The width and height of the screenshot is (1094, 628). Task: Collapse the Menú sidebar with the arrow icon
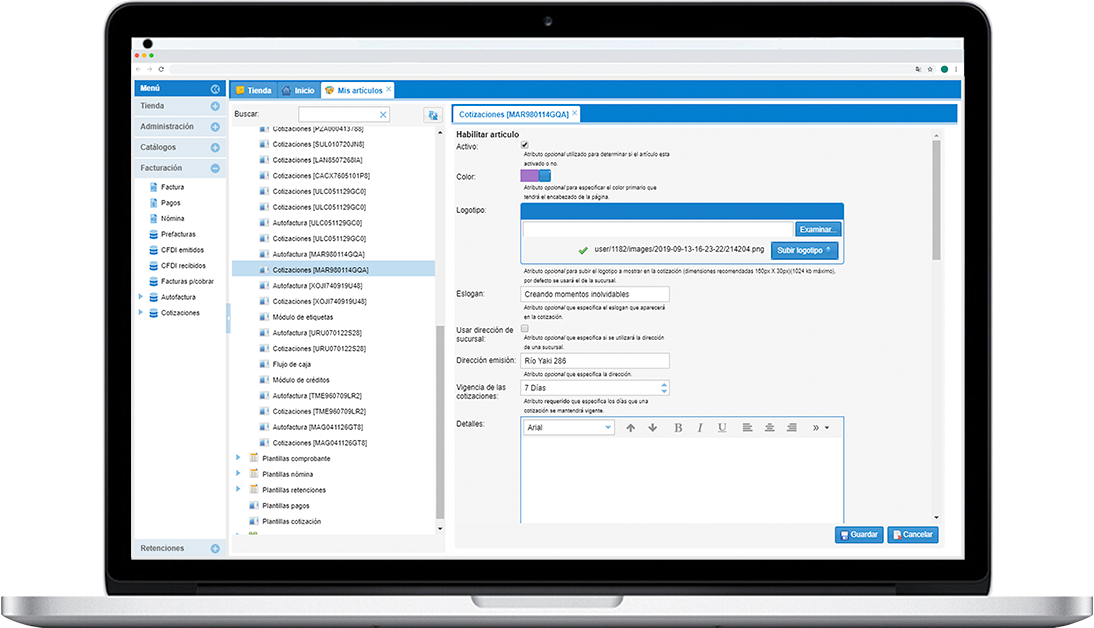[x=215, y=89]
